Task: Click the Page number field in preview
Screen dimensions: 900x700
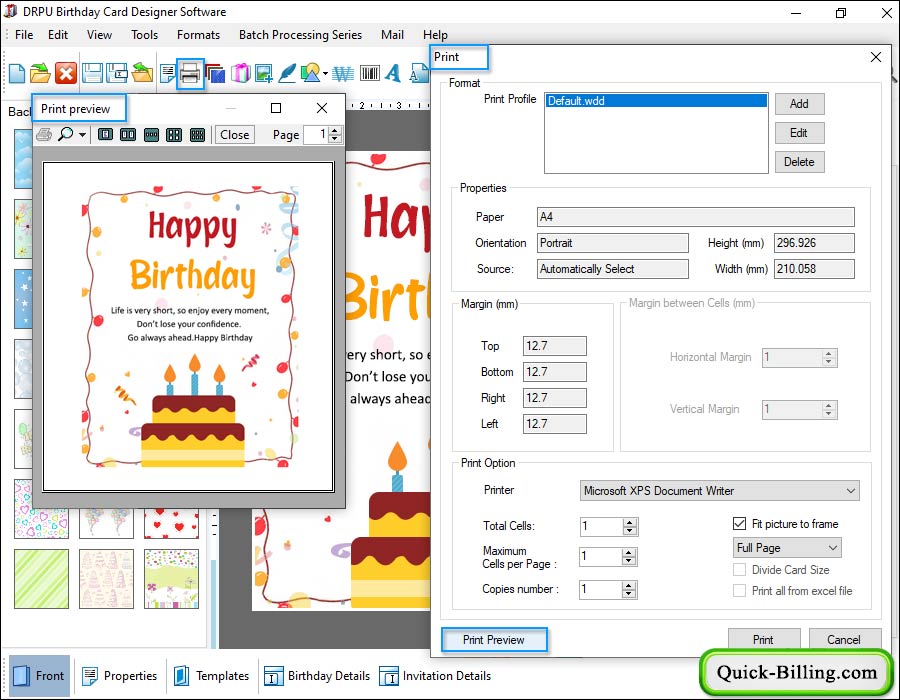Action: [x=316, y=135]
